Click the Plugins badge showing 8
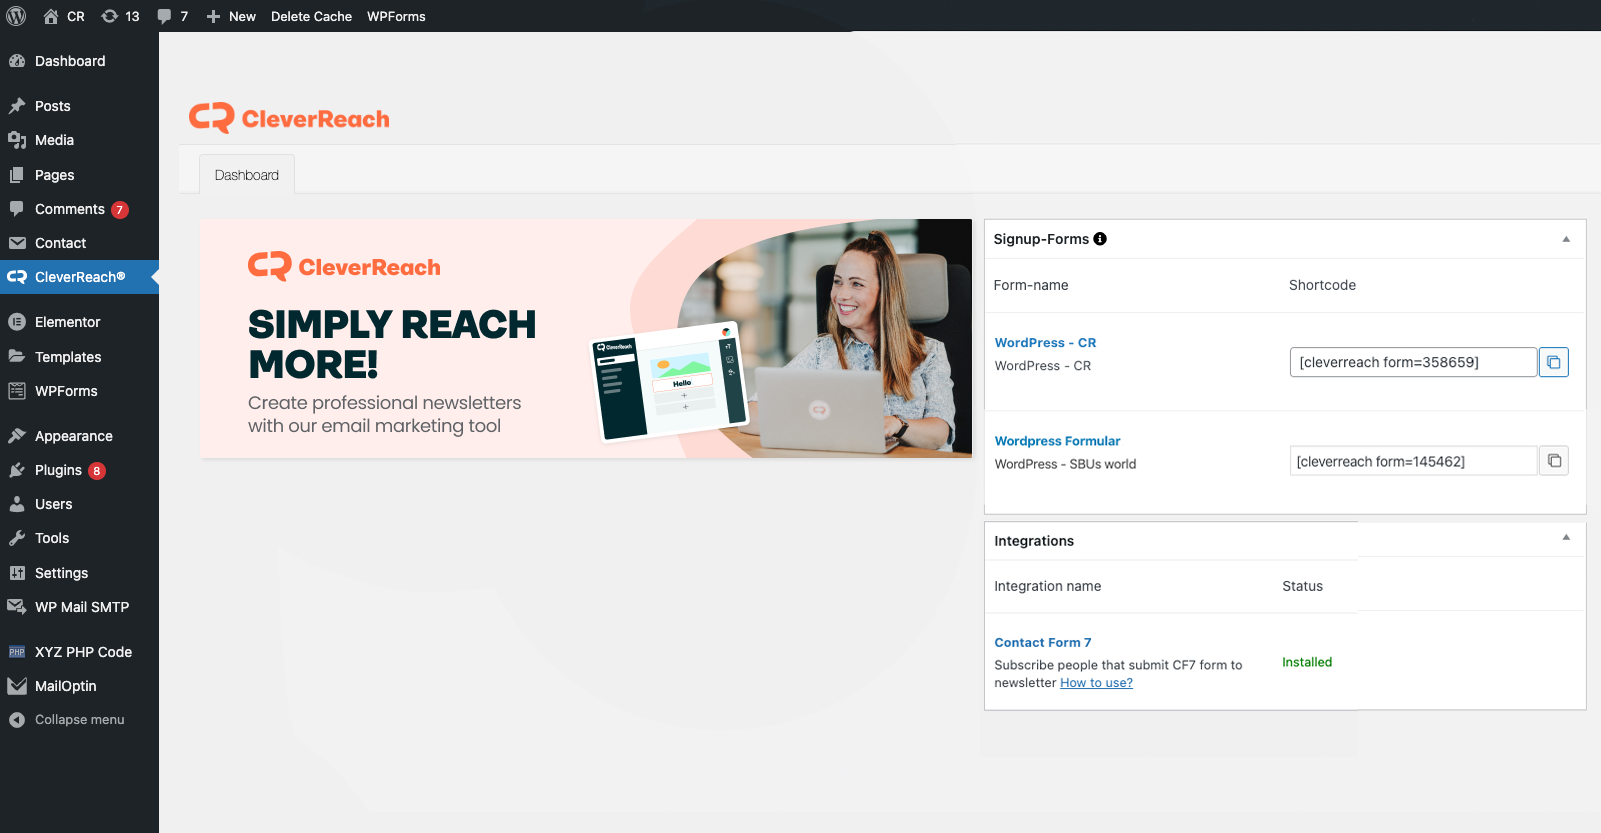Screen dimensions: 1601x833 [97, 471]
